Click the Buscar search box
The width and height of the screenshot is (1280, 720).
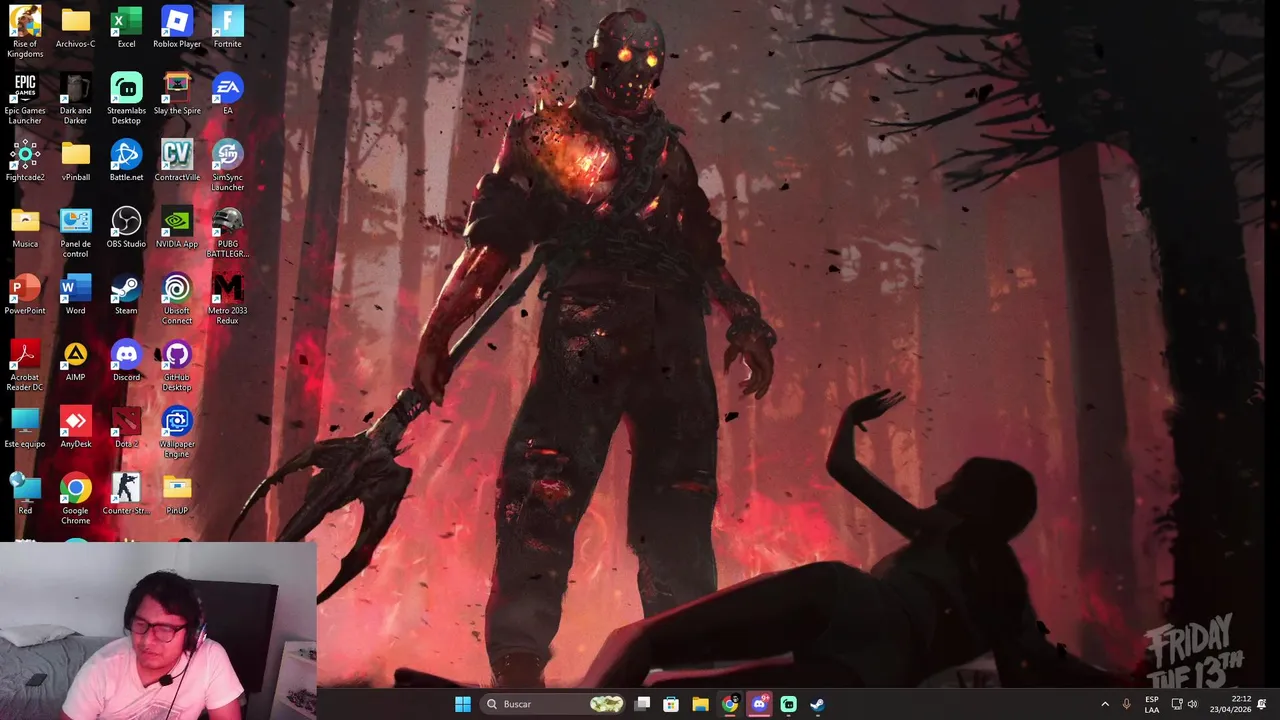pos(554,704)
